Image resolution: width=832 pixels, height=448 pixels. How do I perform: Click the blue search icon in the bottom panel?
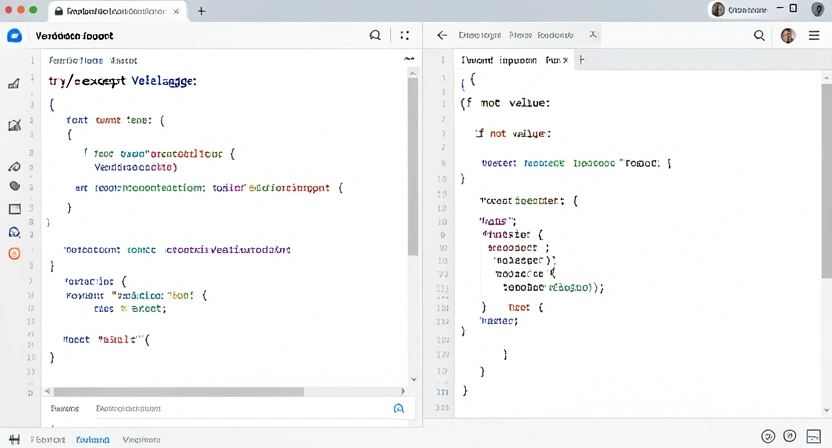(398, 408)
